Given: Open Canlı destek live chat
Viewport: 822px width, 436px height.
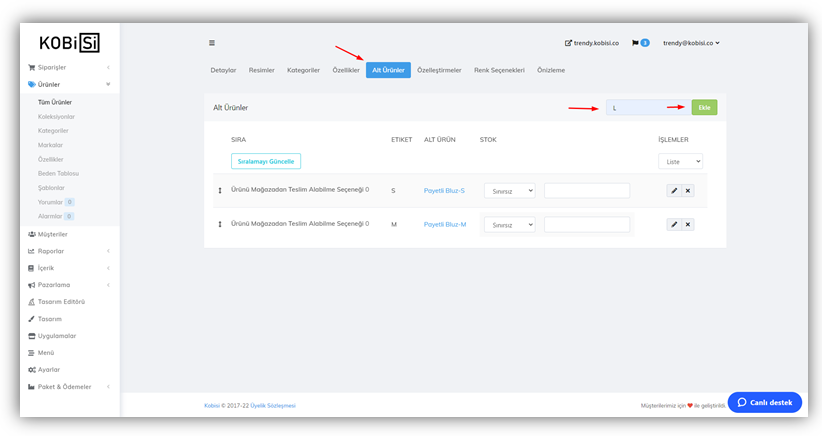Looking at the screenshot, I should coord(765,402).
